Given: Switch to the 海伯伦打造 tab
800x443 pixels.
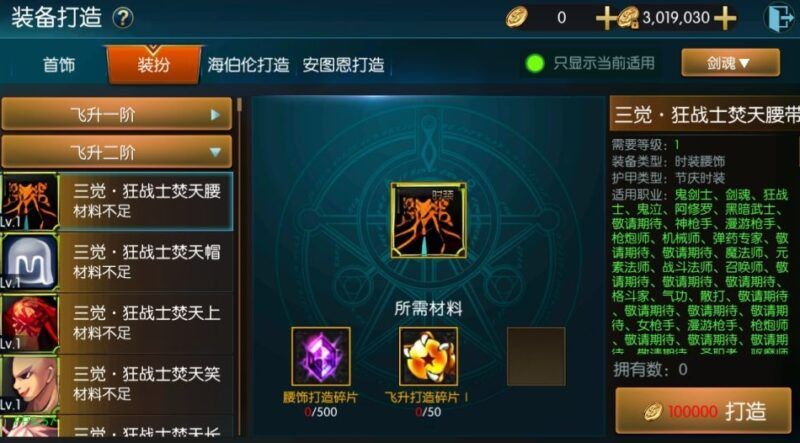Looking at the screenshot, I should coord(248,65).
